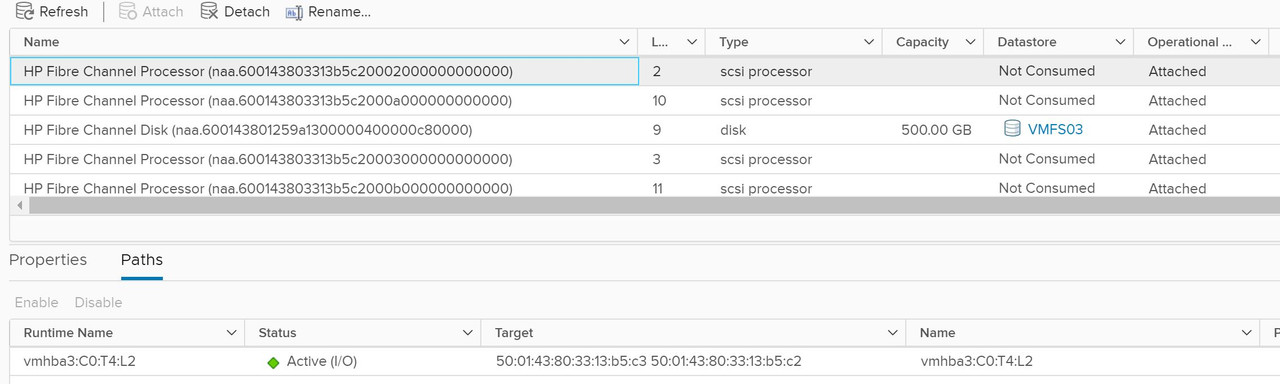Click the Rename icon
Screen dimensions: 1280x384
tap(294, 12)
